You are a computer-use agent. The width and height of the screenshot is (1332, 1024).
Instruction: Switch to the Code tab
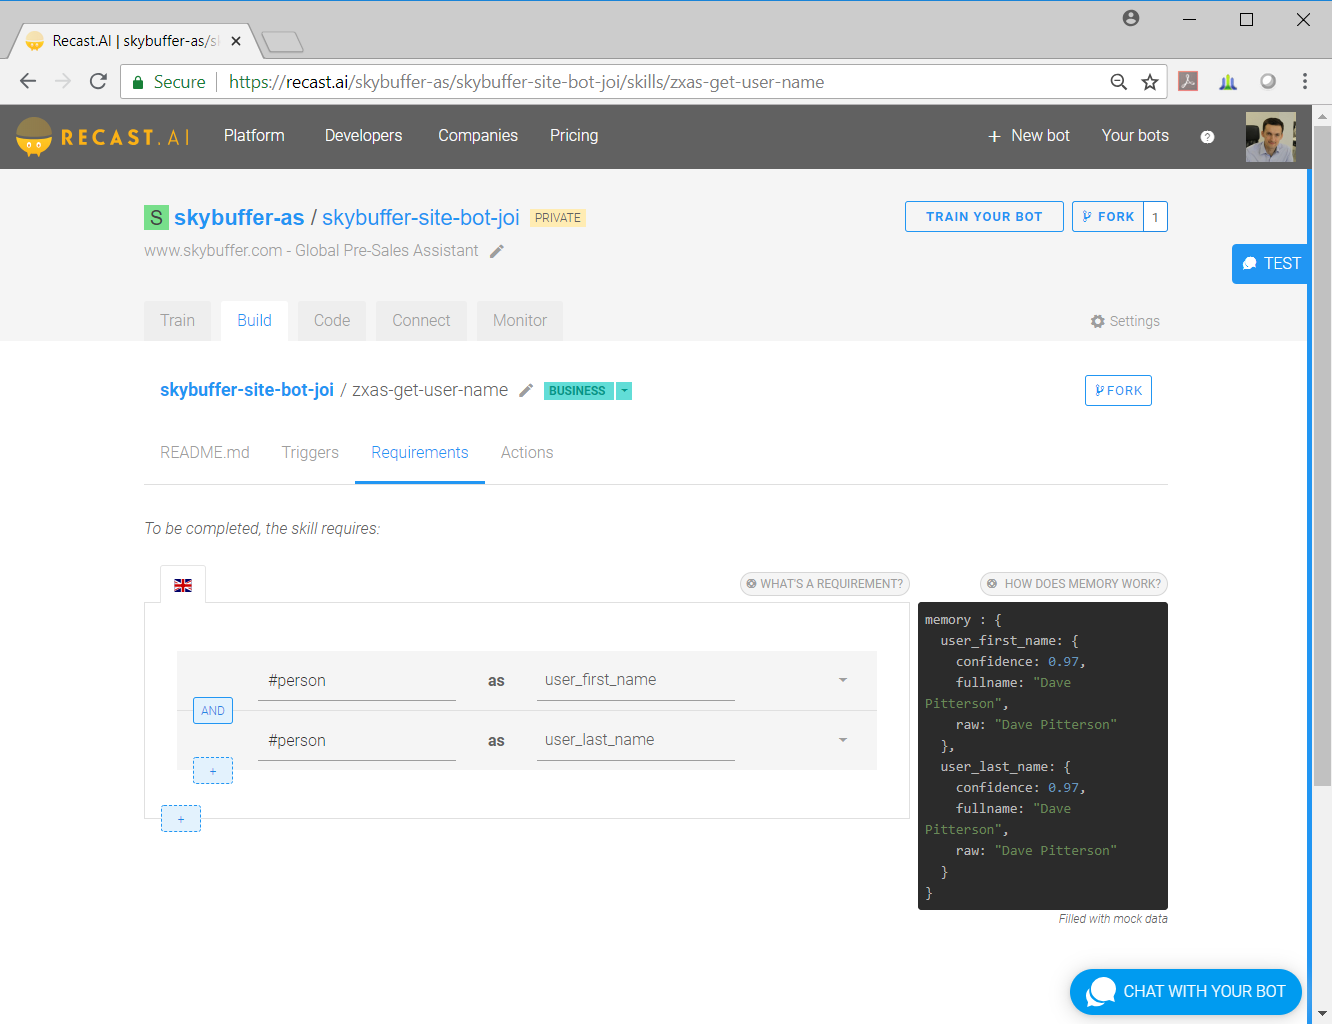(x=332, y=321)
